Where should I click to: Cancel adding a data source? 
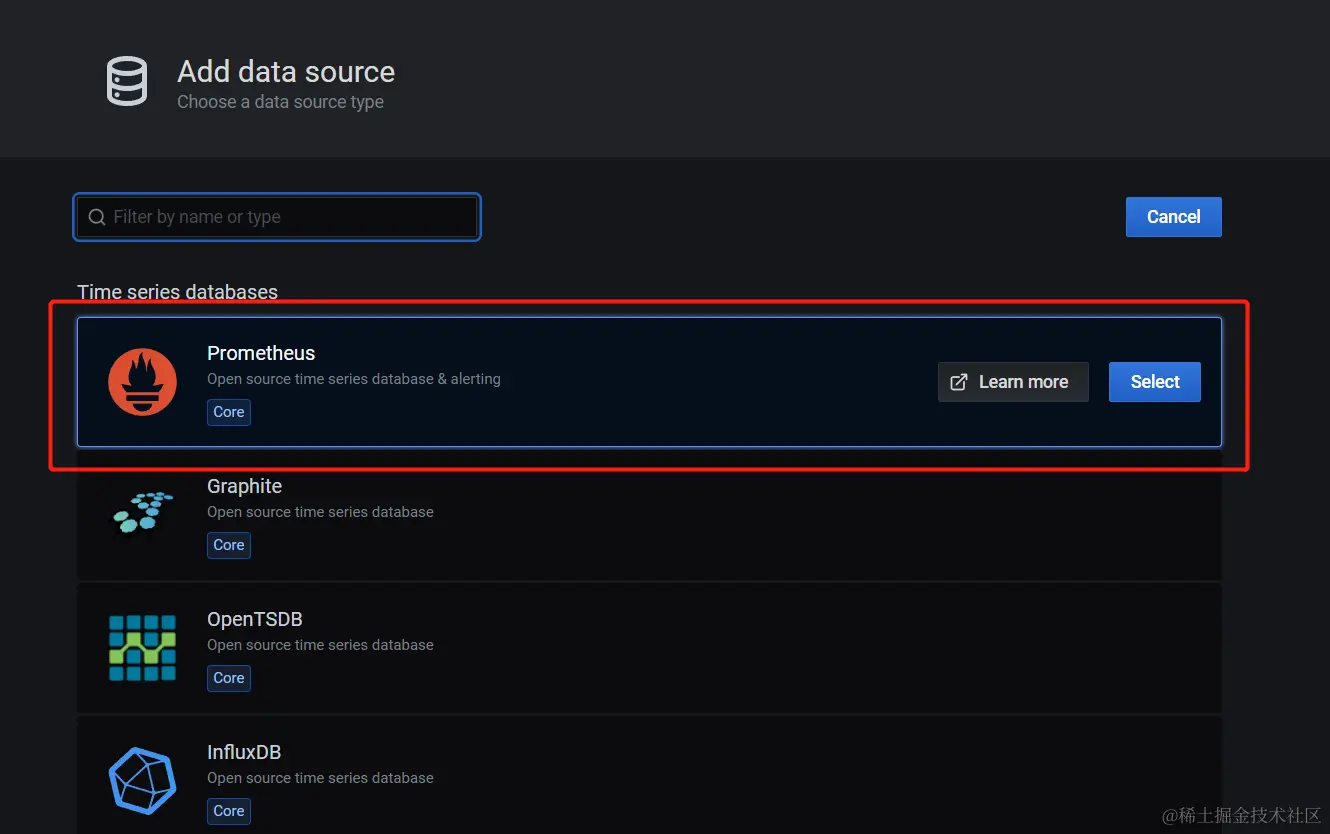click(1173, 217)
